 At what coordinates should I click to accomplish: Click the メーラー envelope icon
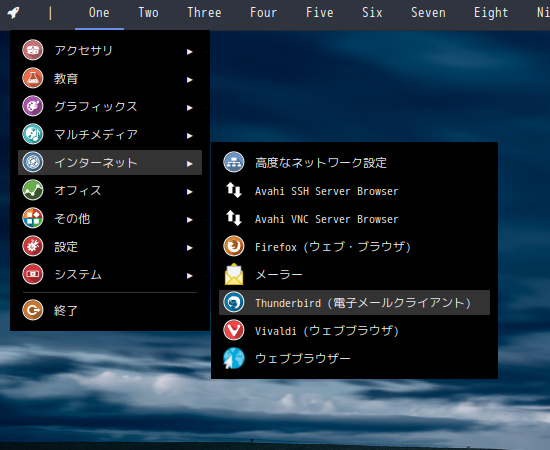tap(234, 274)
